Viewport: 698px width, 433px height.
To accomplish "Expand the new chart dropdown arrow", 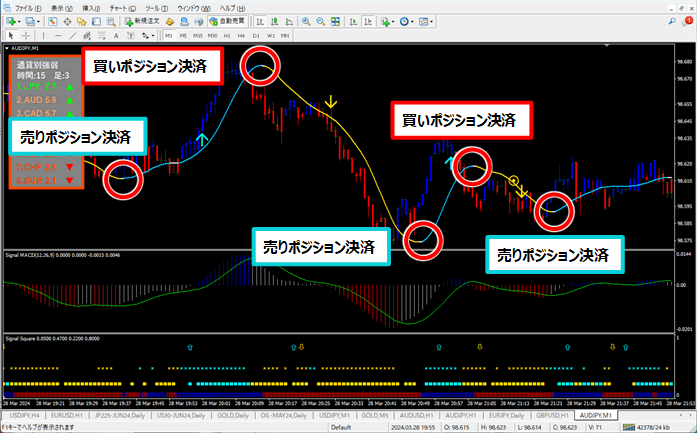I will (x=21, y=21).
